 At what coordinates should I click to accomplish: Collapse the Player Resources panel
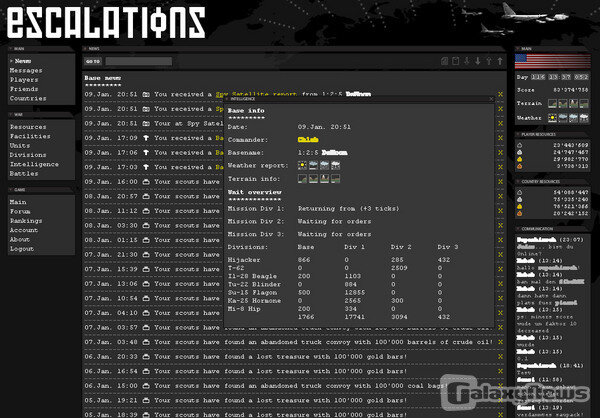518,134
